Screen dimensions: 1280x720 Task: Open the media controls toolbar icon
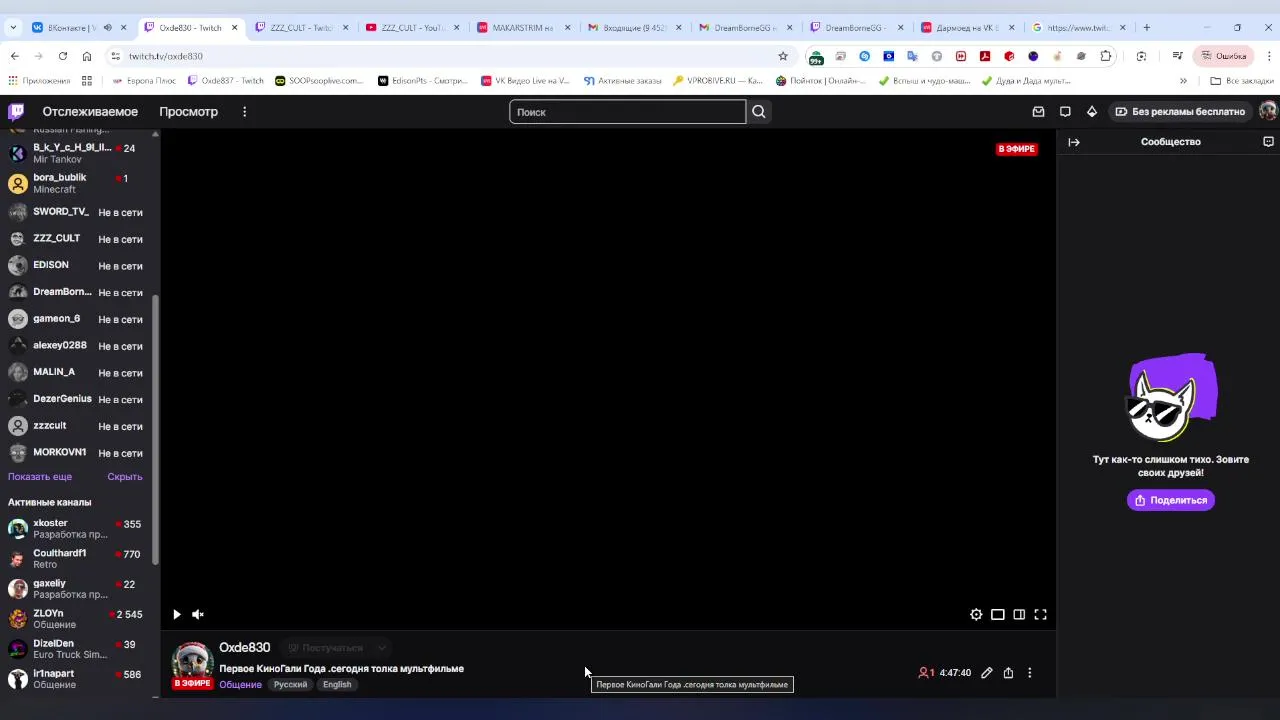coord(1177,56)
